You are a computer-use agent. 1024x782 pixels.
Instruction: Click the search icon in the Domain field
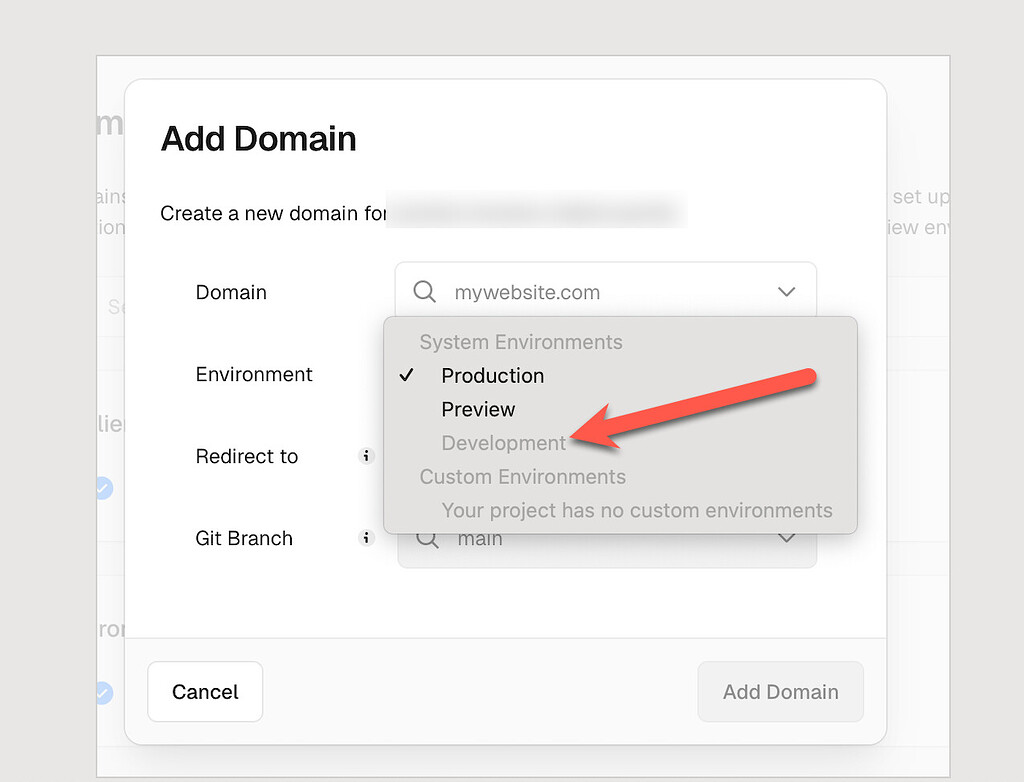pyautogui.click(x=423, y=292)
